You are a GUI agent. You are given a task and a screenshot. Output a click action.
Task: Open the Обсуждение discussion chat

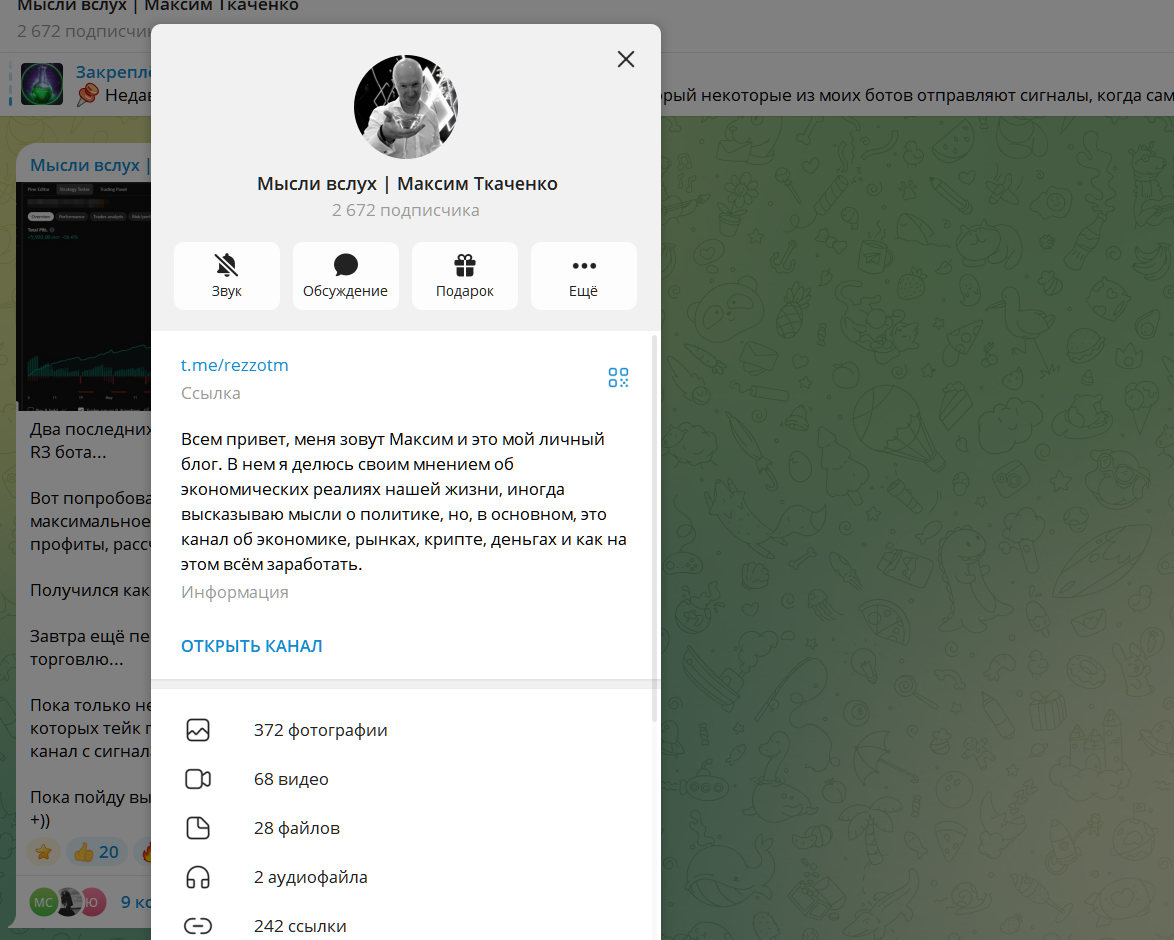(345, 276)
